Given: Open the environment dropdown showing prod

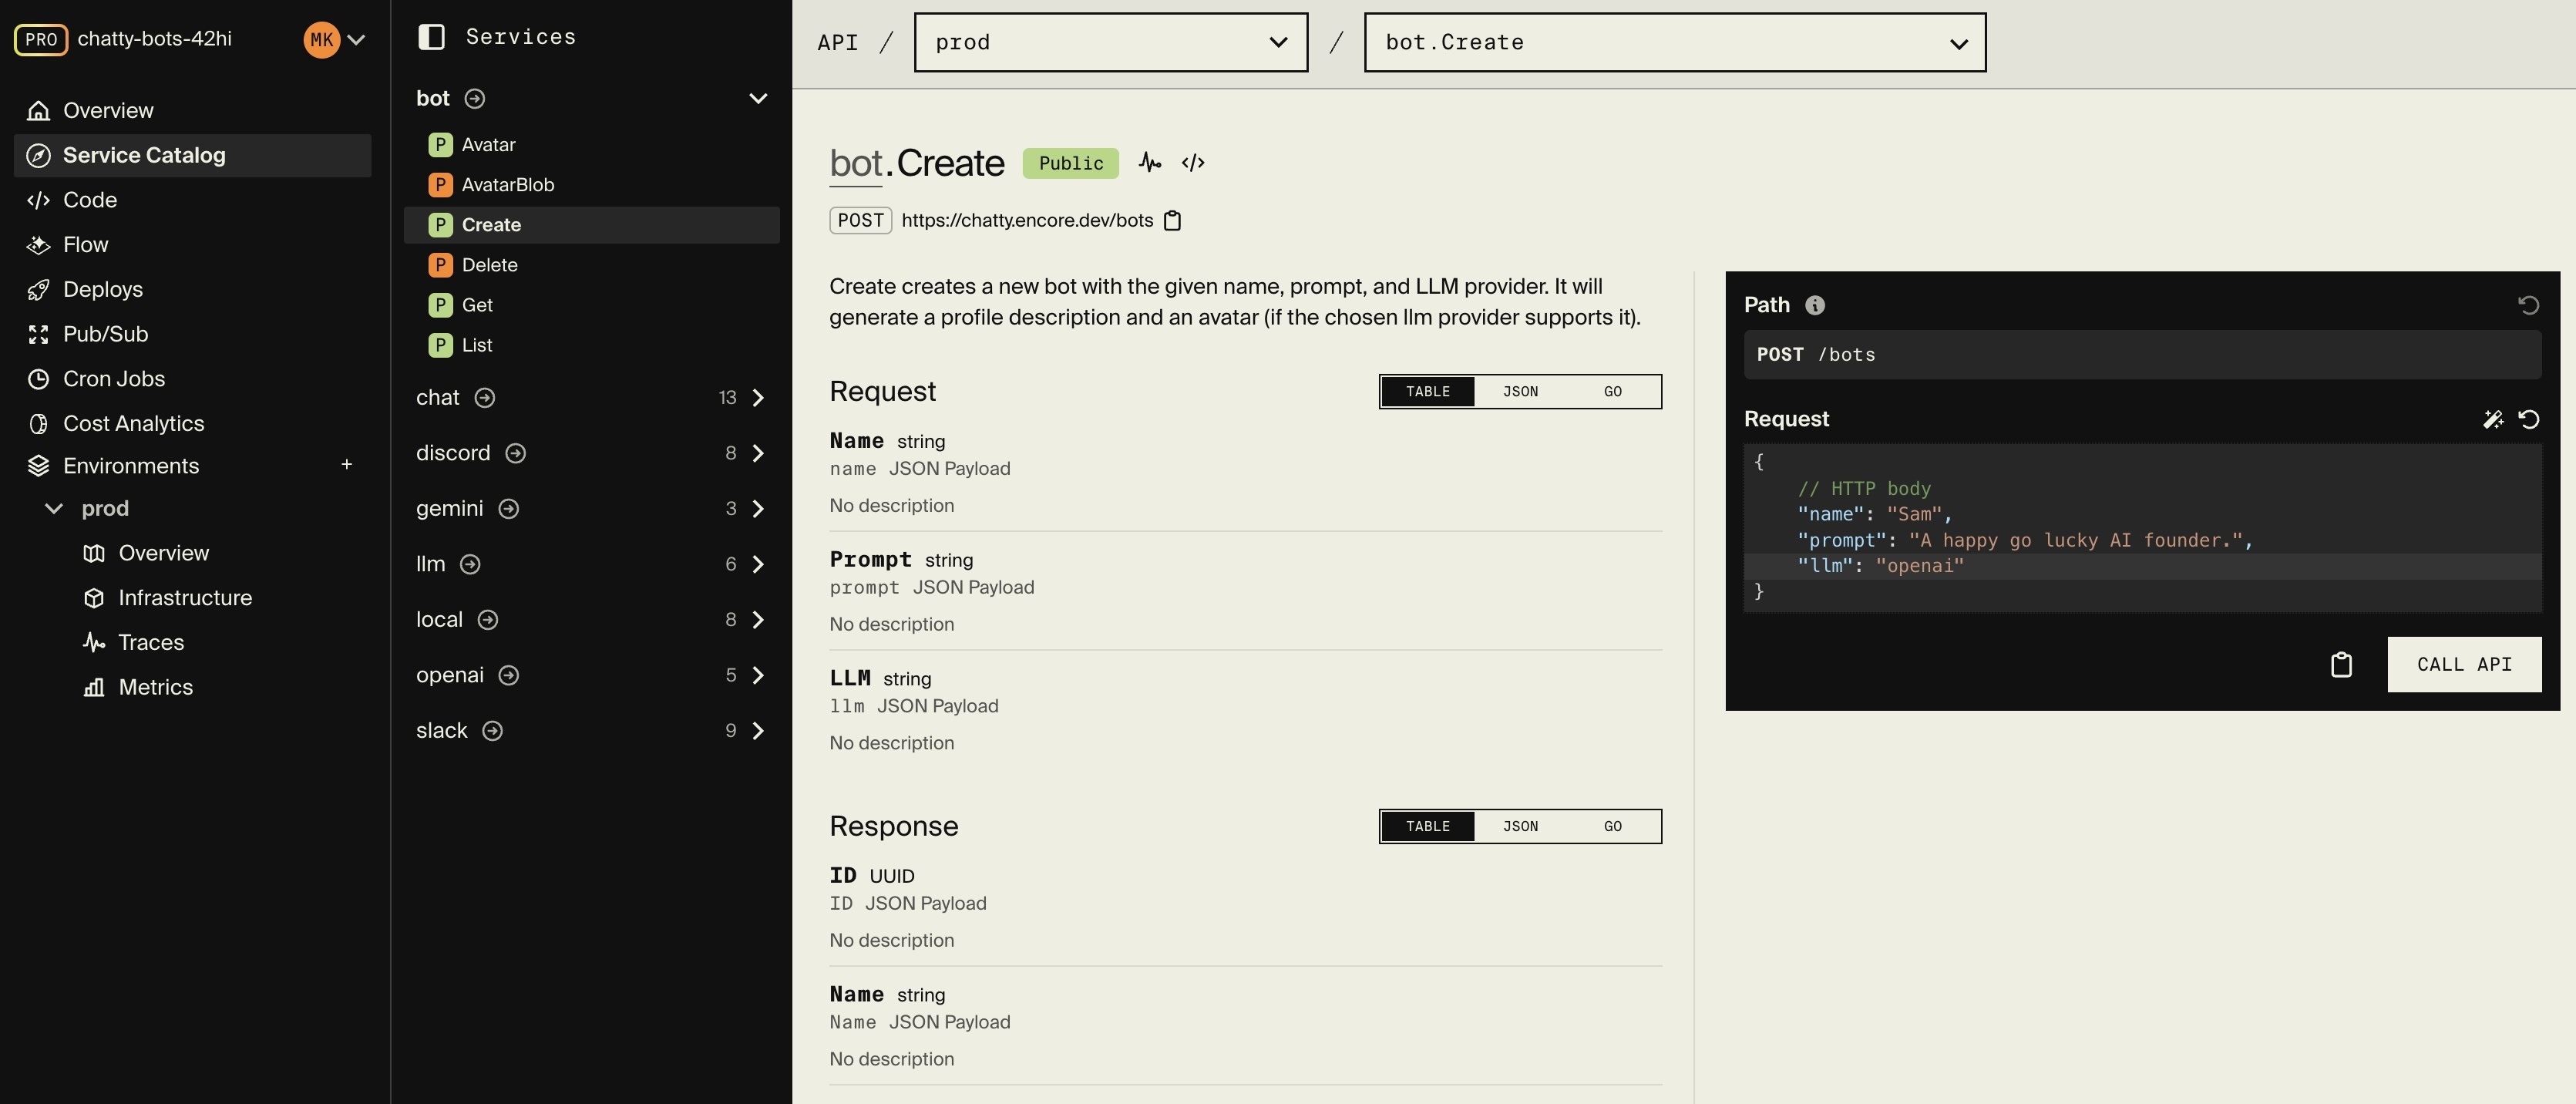Looking at the screenshot, I should coord(1110,42).
